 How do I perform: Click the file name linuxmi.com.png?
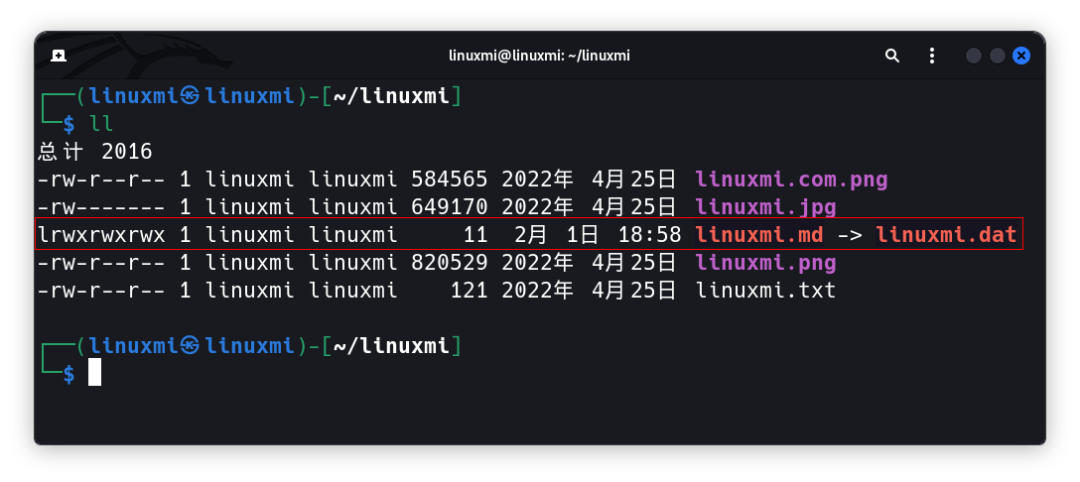[x=791, y=180]
